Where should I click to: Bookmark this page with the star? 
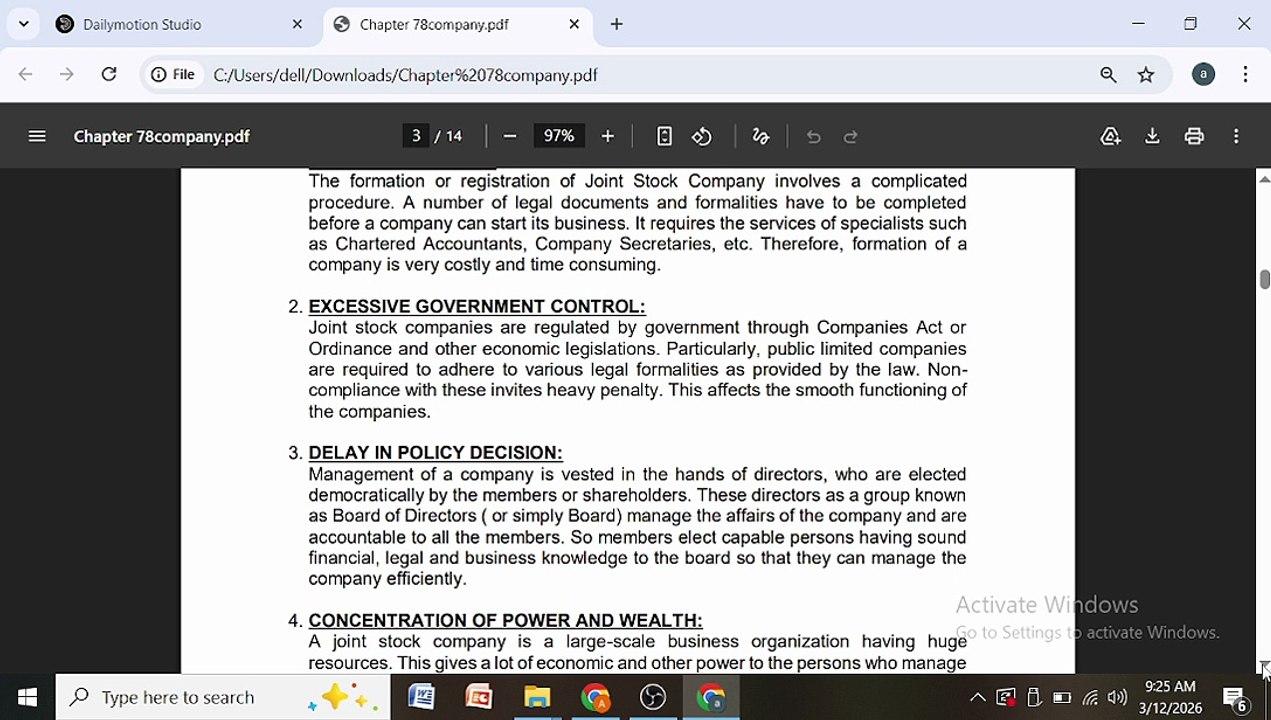click(1146, 74)
